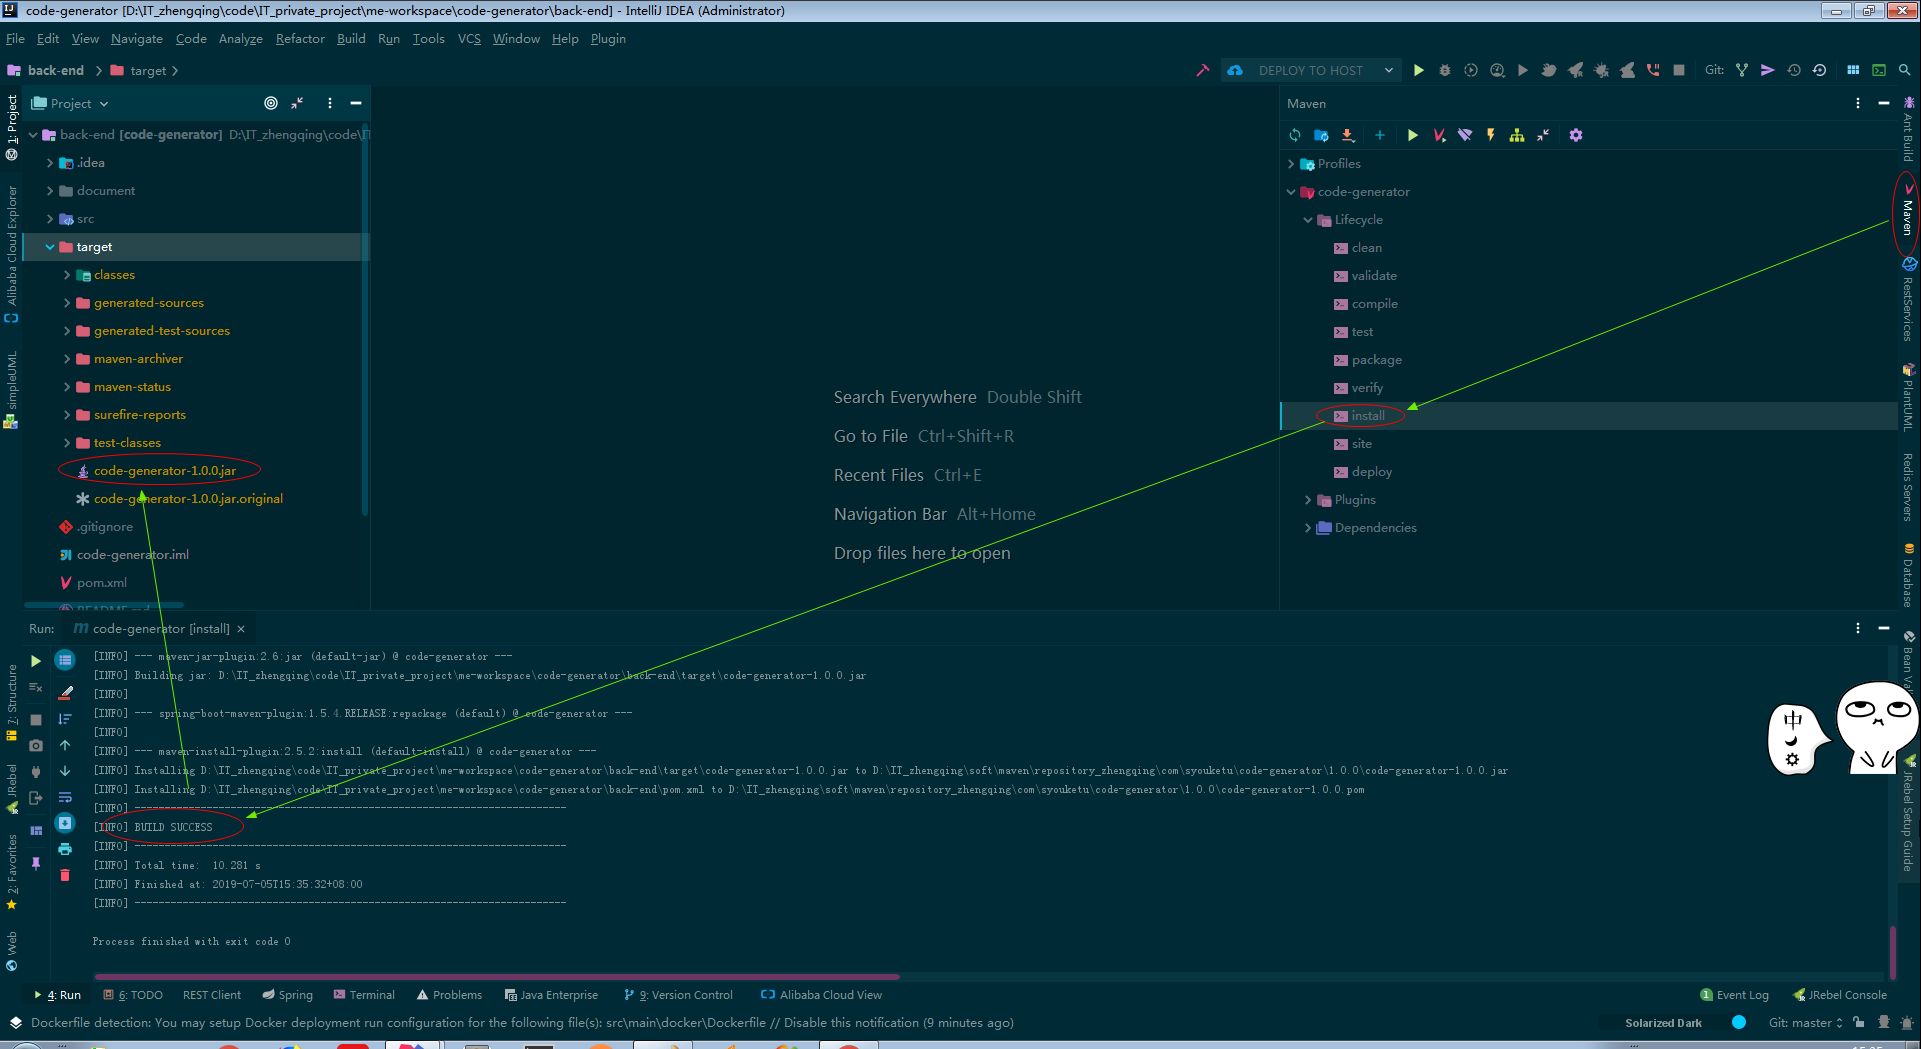This screenshot has width=1921, height=1049.
Task: Start debugging with the bug icon
Action: click(1444, 70)
